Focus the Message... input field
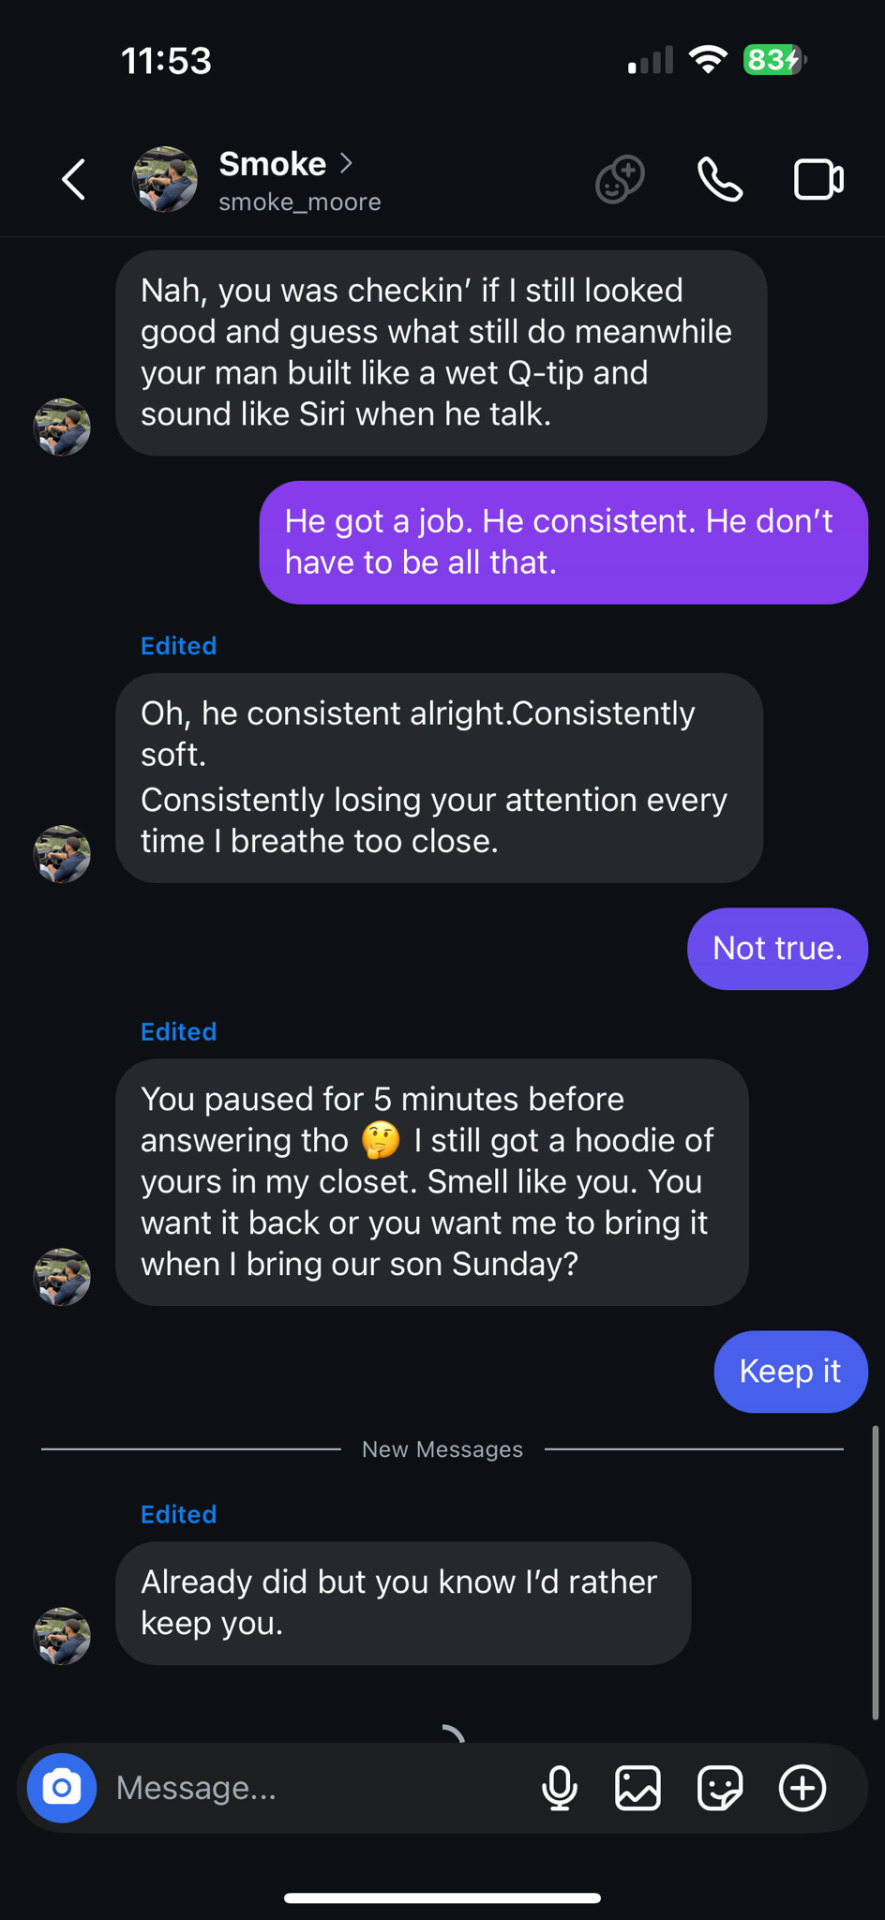 pos(320,1788)
